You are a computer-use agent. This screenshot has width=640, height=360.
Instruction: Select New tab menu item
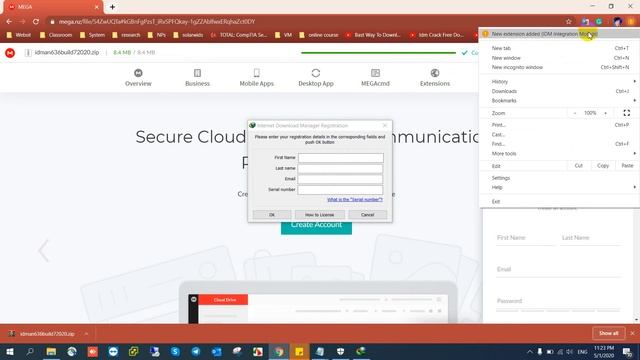pyautogui.click(x=559, y=48)
